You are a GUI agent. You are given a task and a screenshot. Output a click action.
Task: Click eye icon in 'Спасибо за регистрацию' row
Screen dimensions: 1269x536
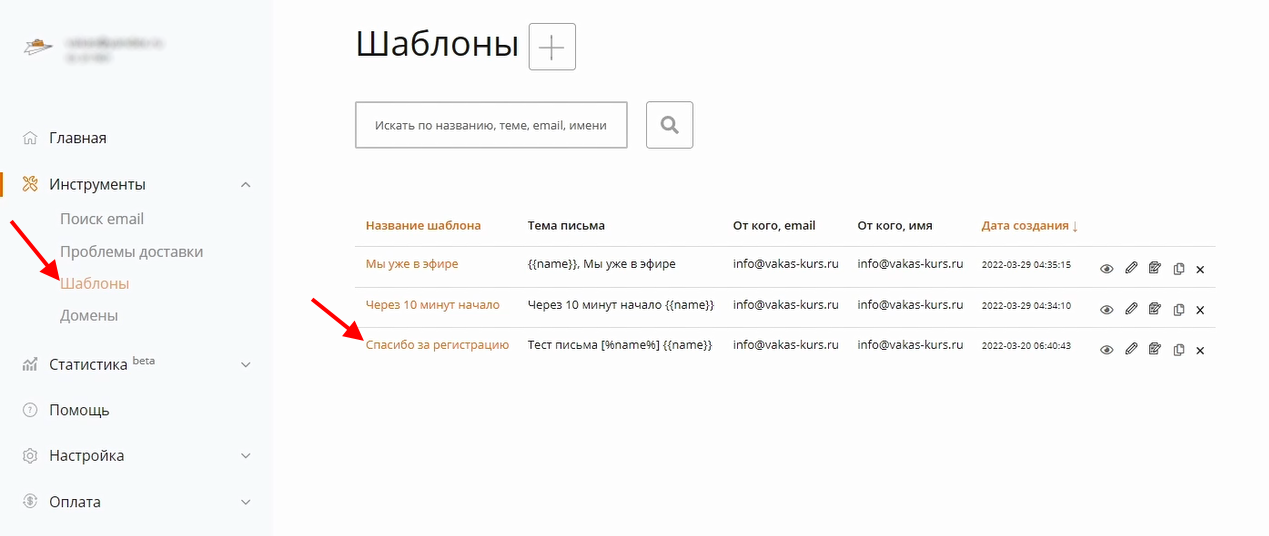point(1107,350)
